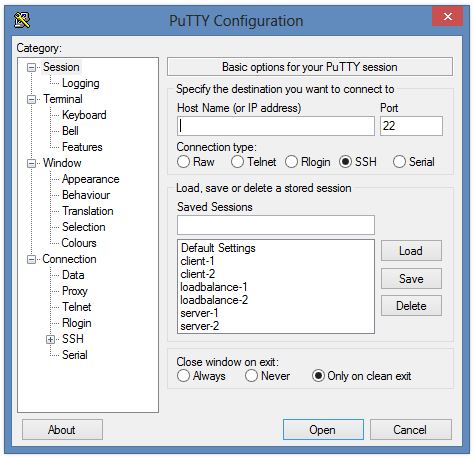
Task: Collapse the Connection tree node
Action: 31,260
